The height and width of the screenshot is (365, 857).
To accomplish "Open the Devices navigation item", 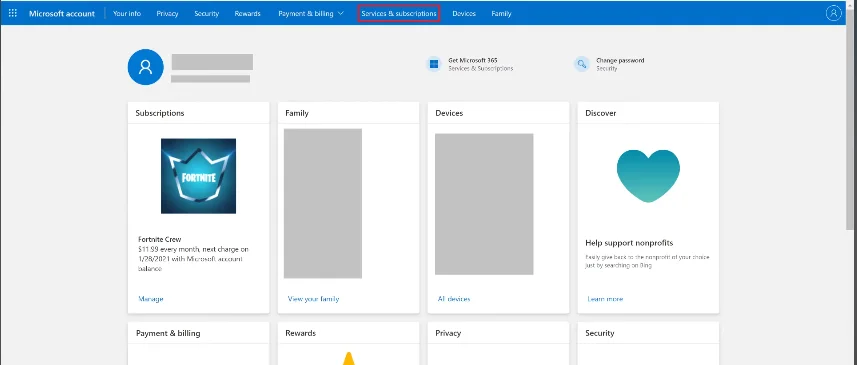I will point(464,14).
